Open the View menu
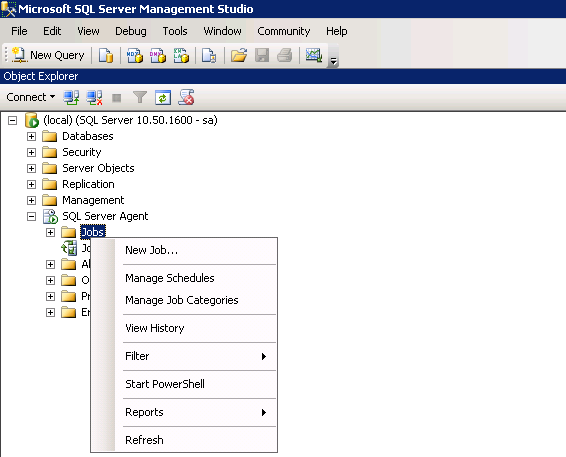Screen dimensions: 566x457 coord(88,31)
